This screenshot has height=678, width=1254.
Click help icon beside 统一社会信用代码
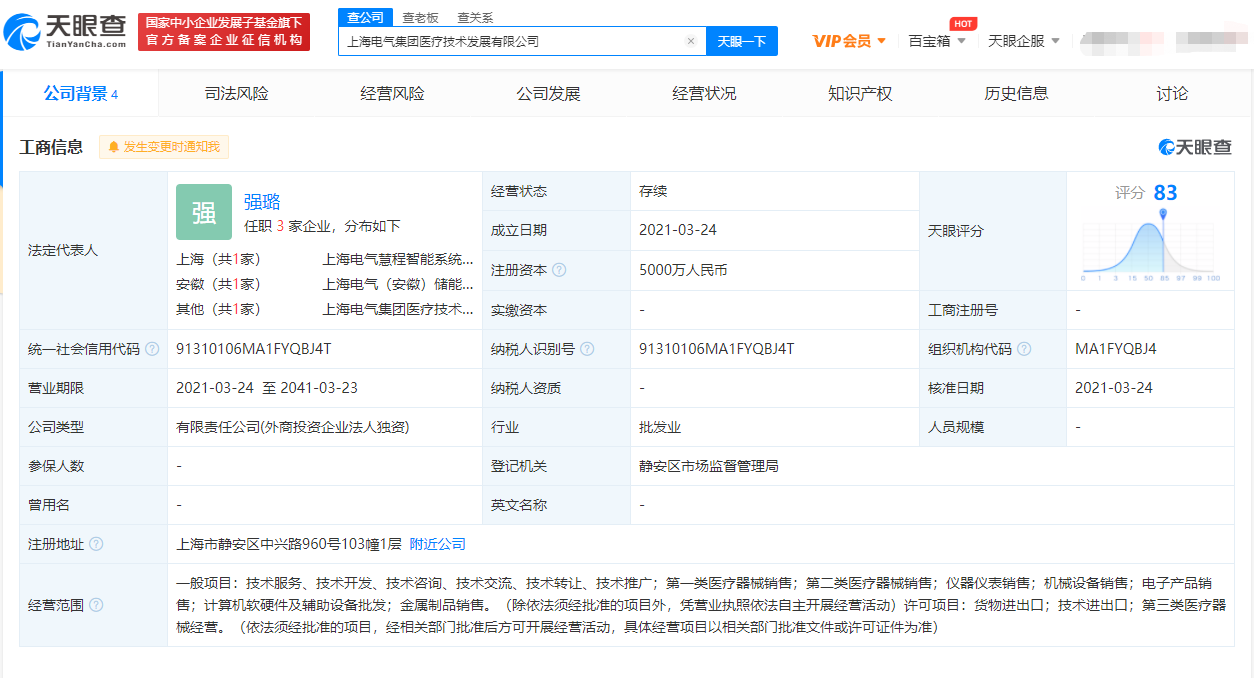[x=152, y=349]
